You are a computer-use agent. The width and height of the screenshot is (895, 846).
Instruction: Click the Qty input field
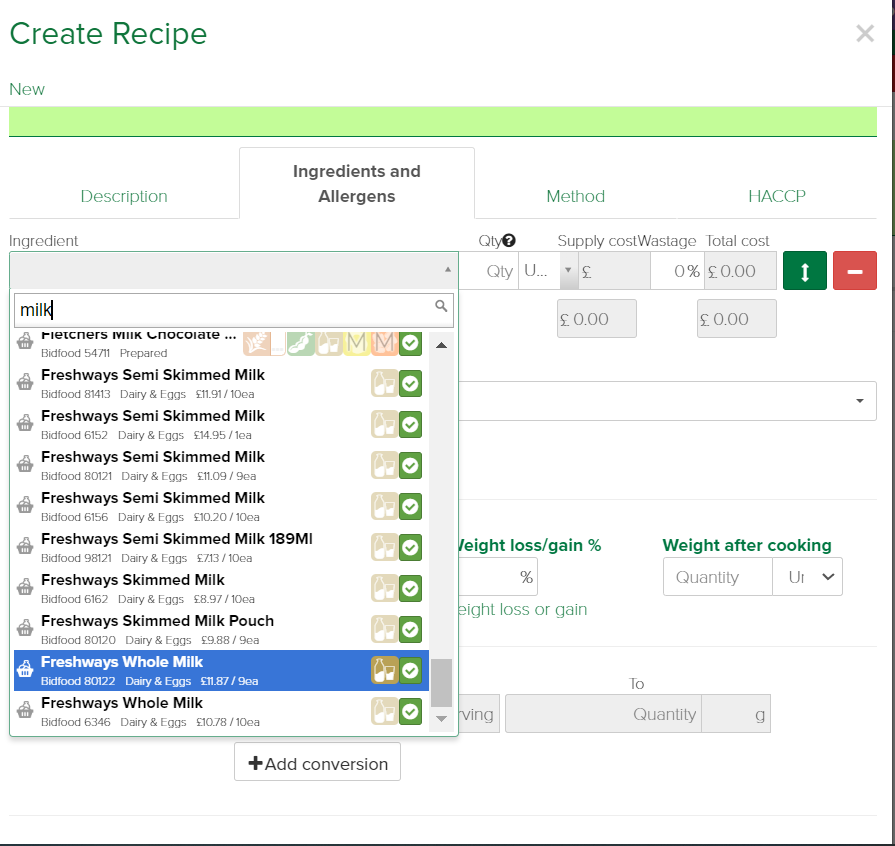[489, 271]
